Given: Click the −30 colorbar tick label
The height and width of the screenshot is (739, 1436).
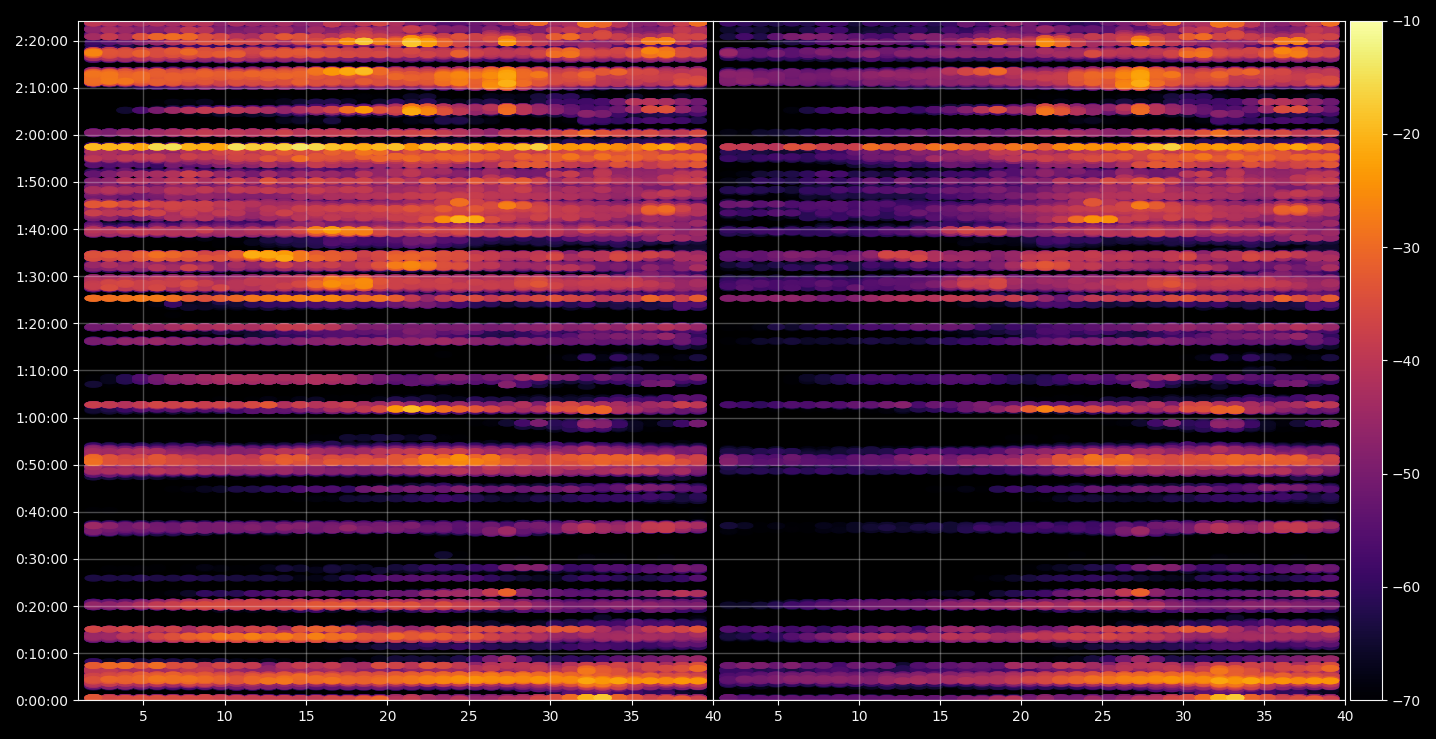Looking at the screenshot, I should (x=1405, y=248).
